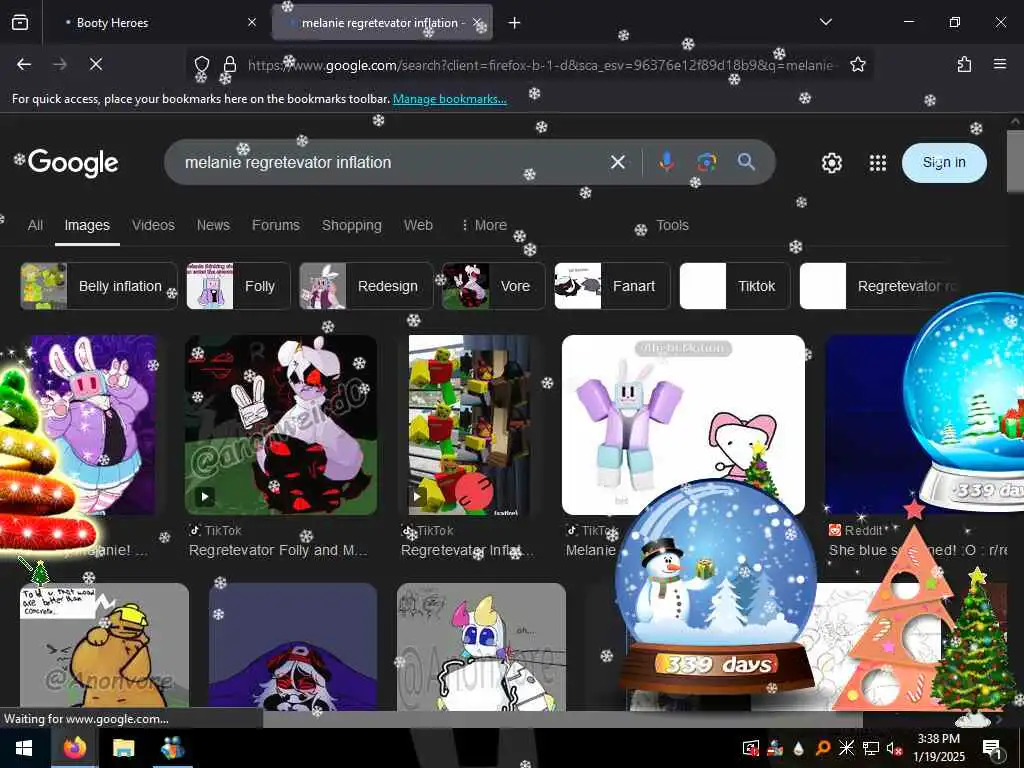Open the Windows Start menu

click(24, 748)
